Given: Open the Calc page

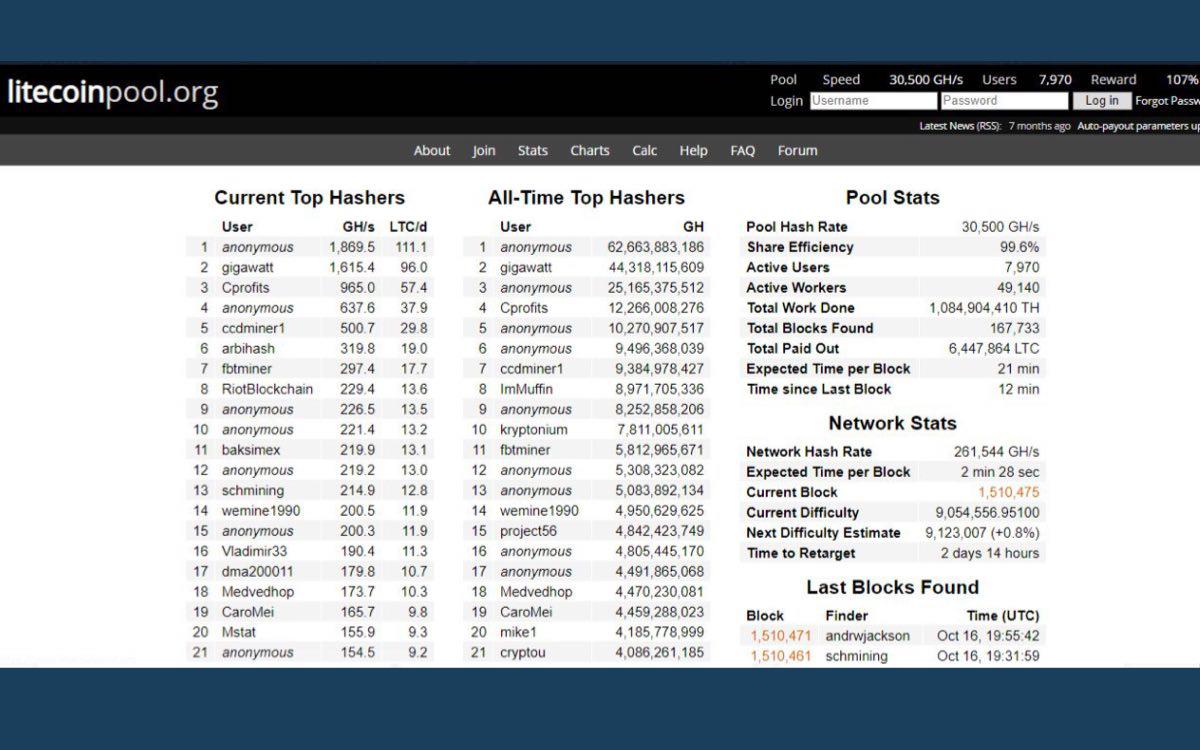Looking at the screenshot, I should tap(645, 151).
